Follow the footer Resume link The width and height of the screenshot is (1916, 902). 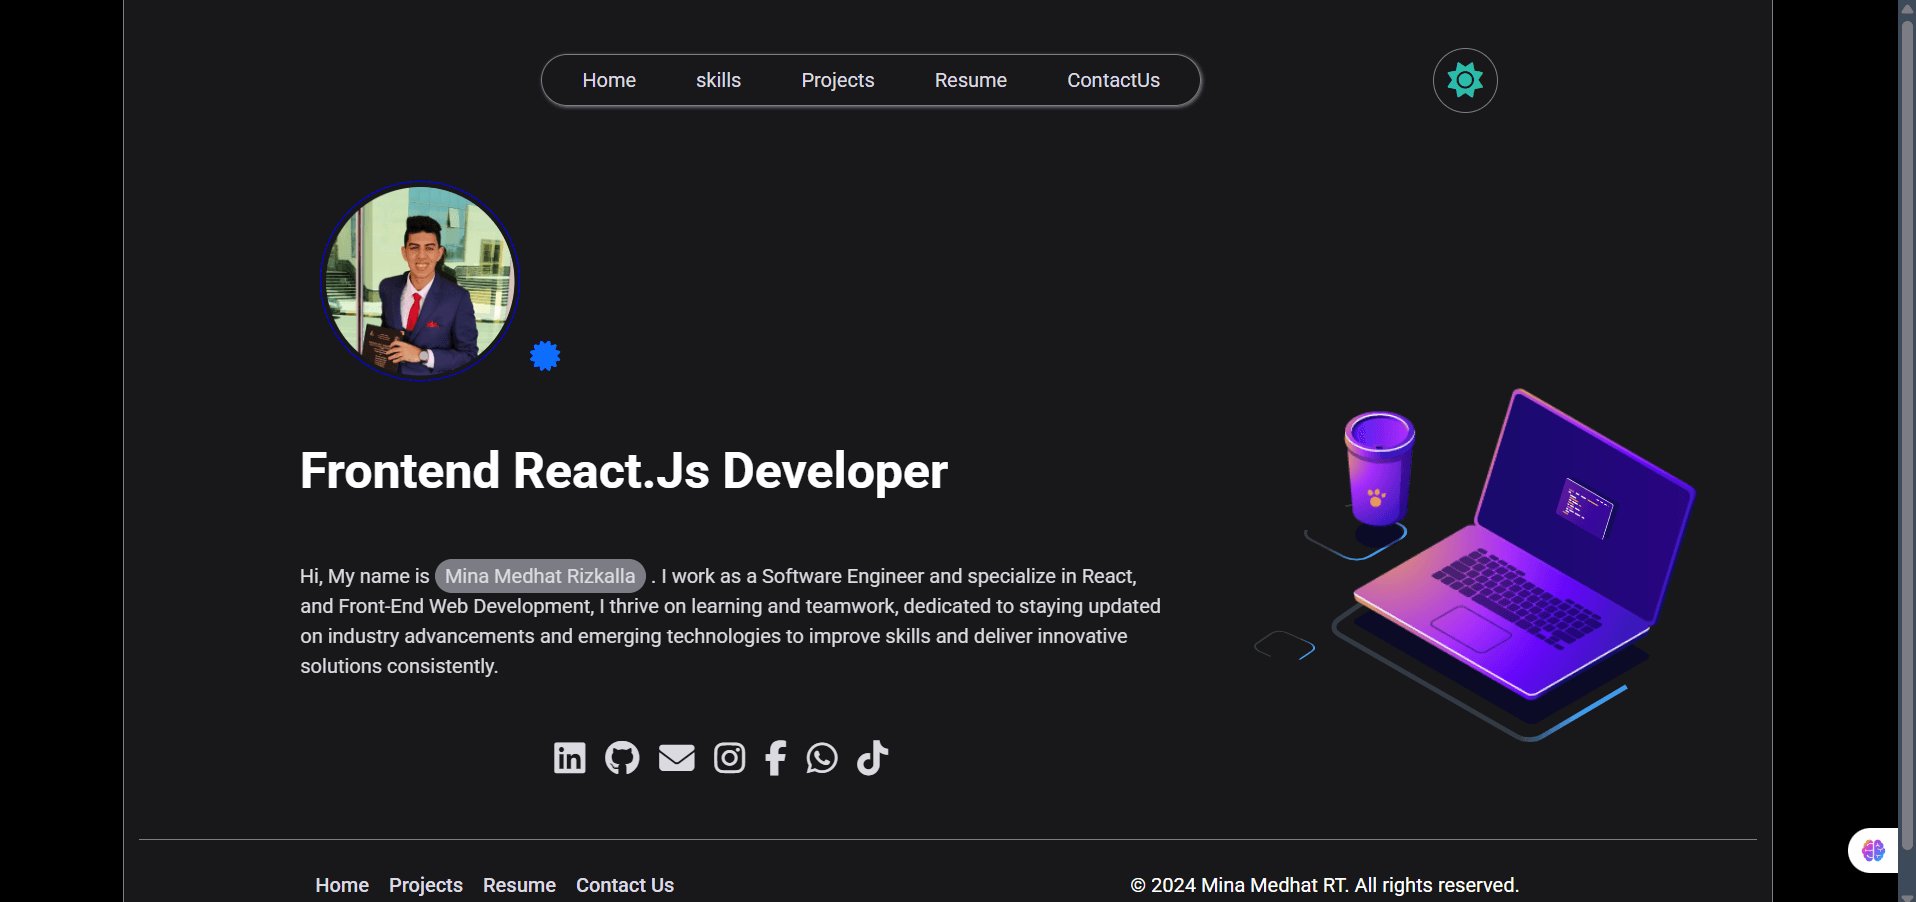(519, 885)
